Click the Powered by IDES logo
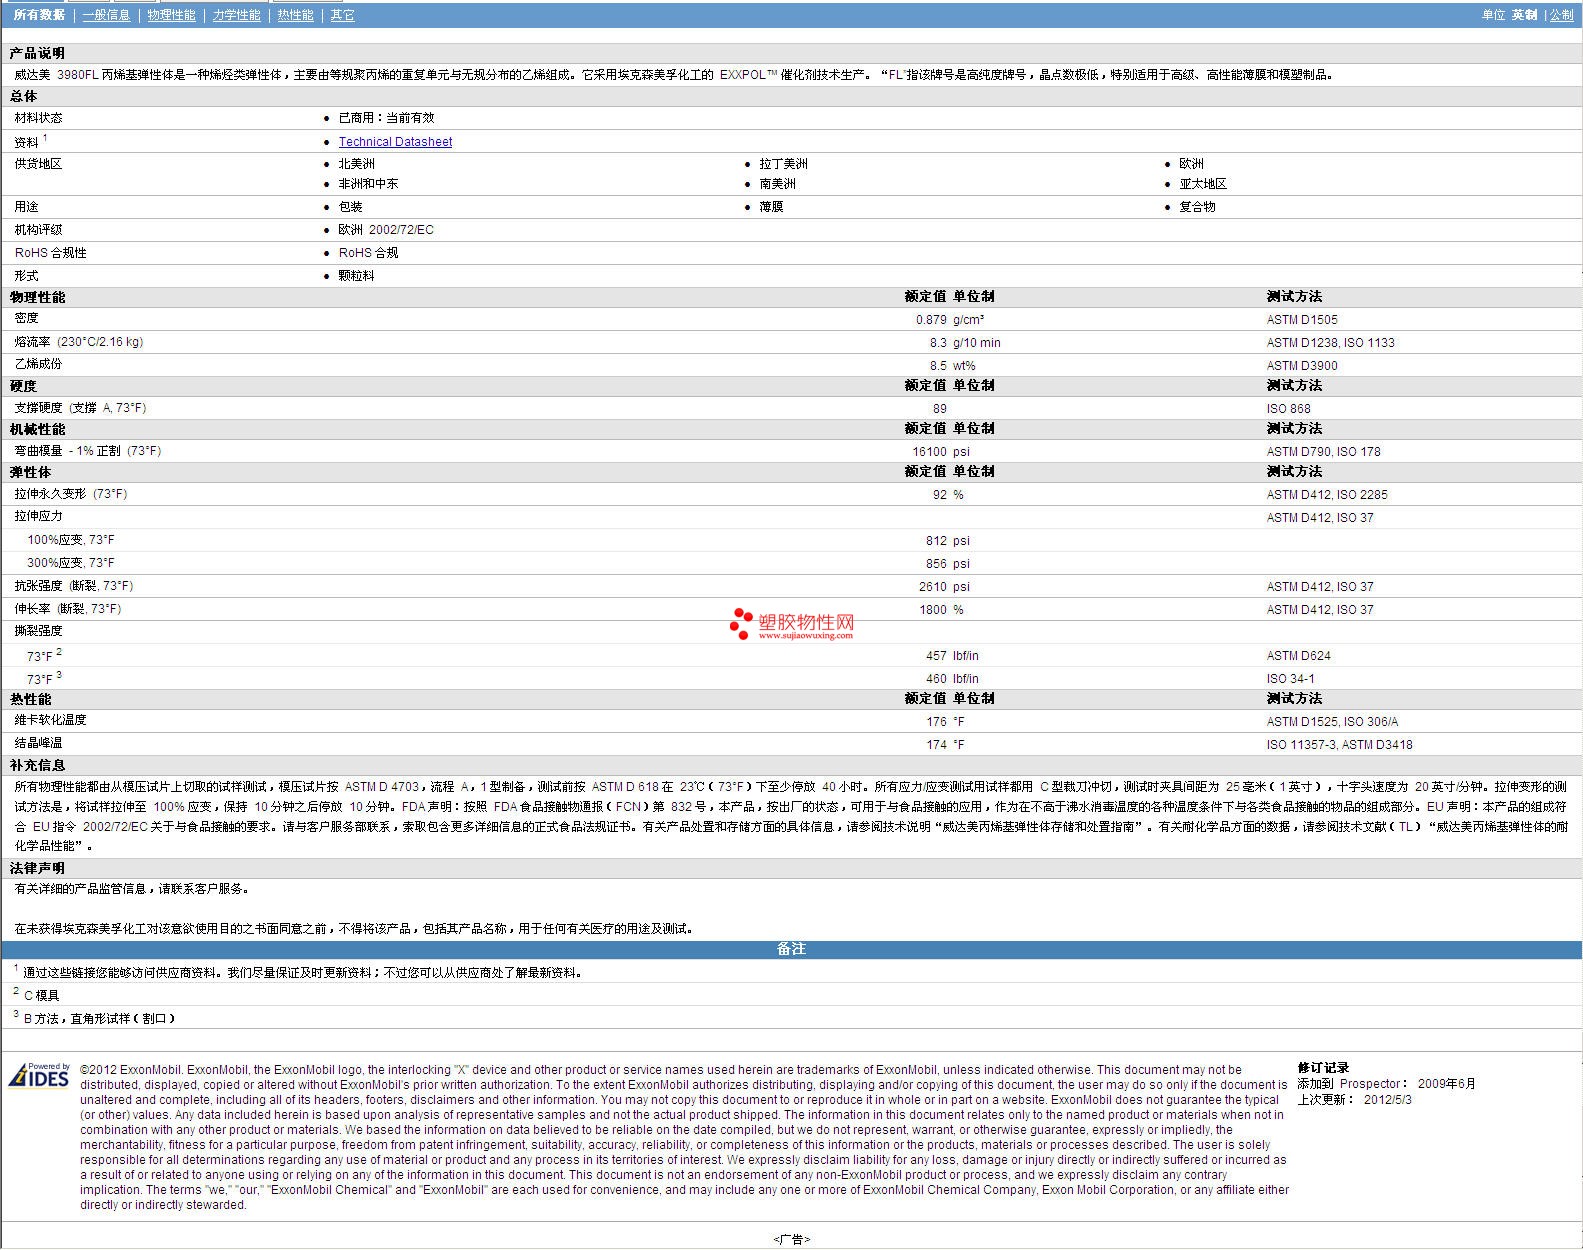 tap(39, 1075)
